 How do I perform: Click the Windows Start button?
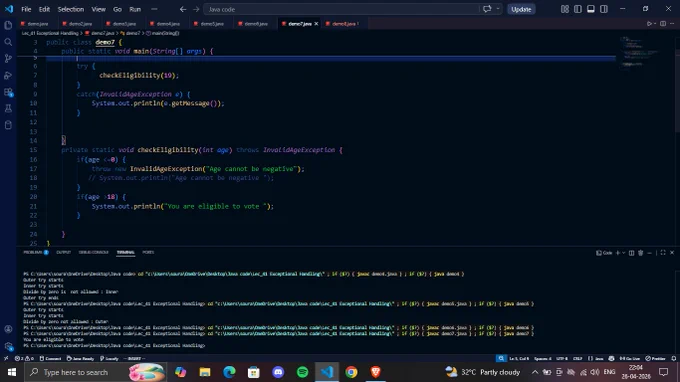12,372
